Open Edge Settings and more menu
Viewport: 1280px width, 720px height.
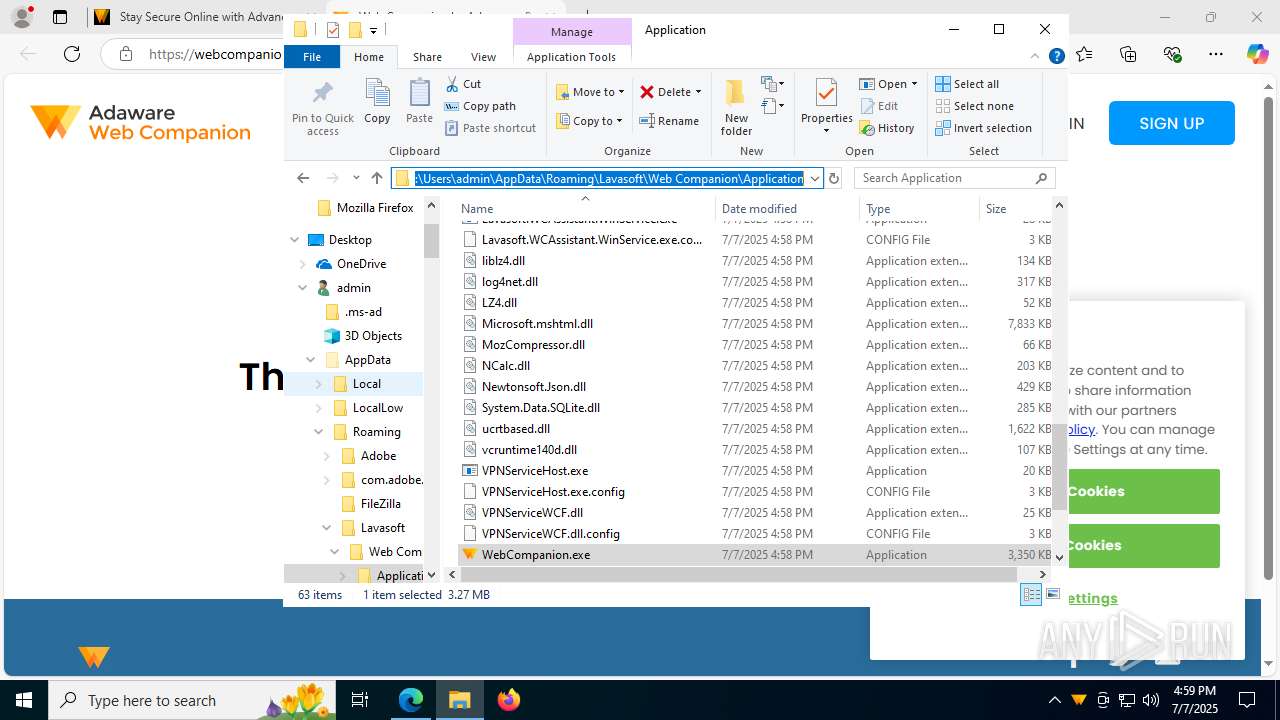(1215, 54)
